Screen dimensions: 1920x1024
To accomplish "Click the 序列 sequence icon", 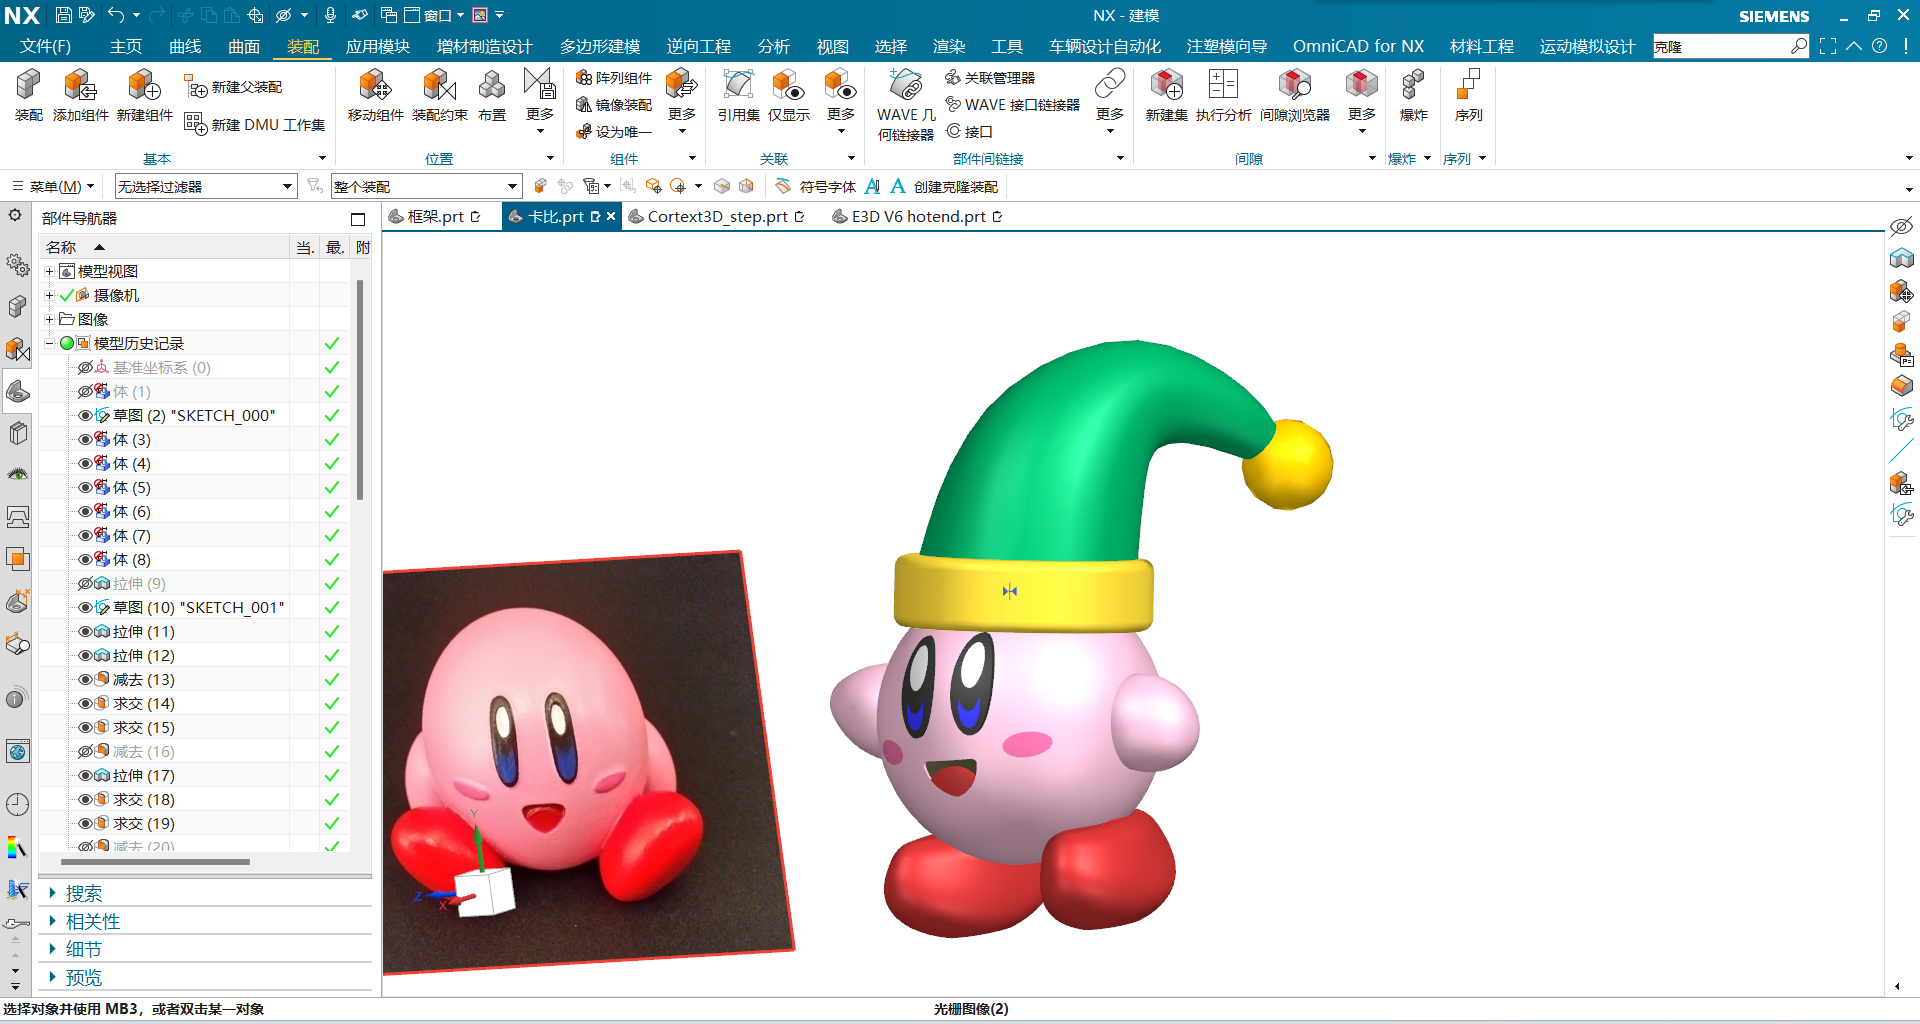I will pyautogui.click(x=1469, y=95).
